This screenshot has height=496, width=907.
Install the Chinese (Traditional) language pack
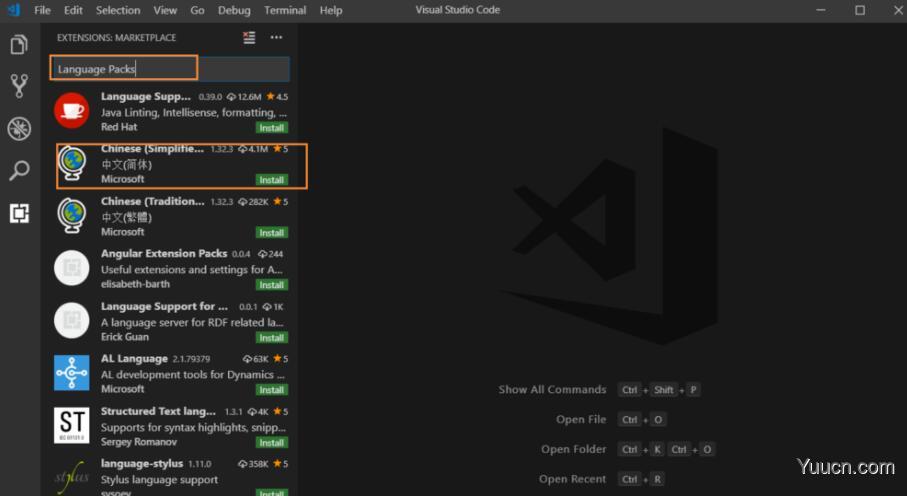[271, 233]
